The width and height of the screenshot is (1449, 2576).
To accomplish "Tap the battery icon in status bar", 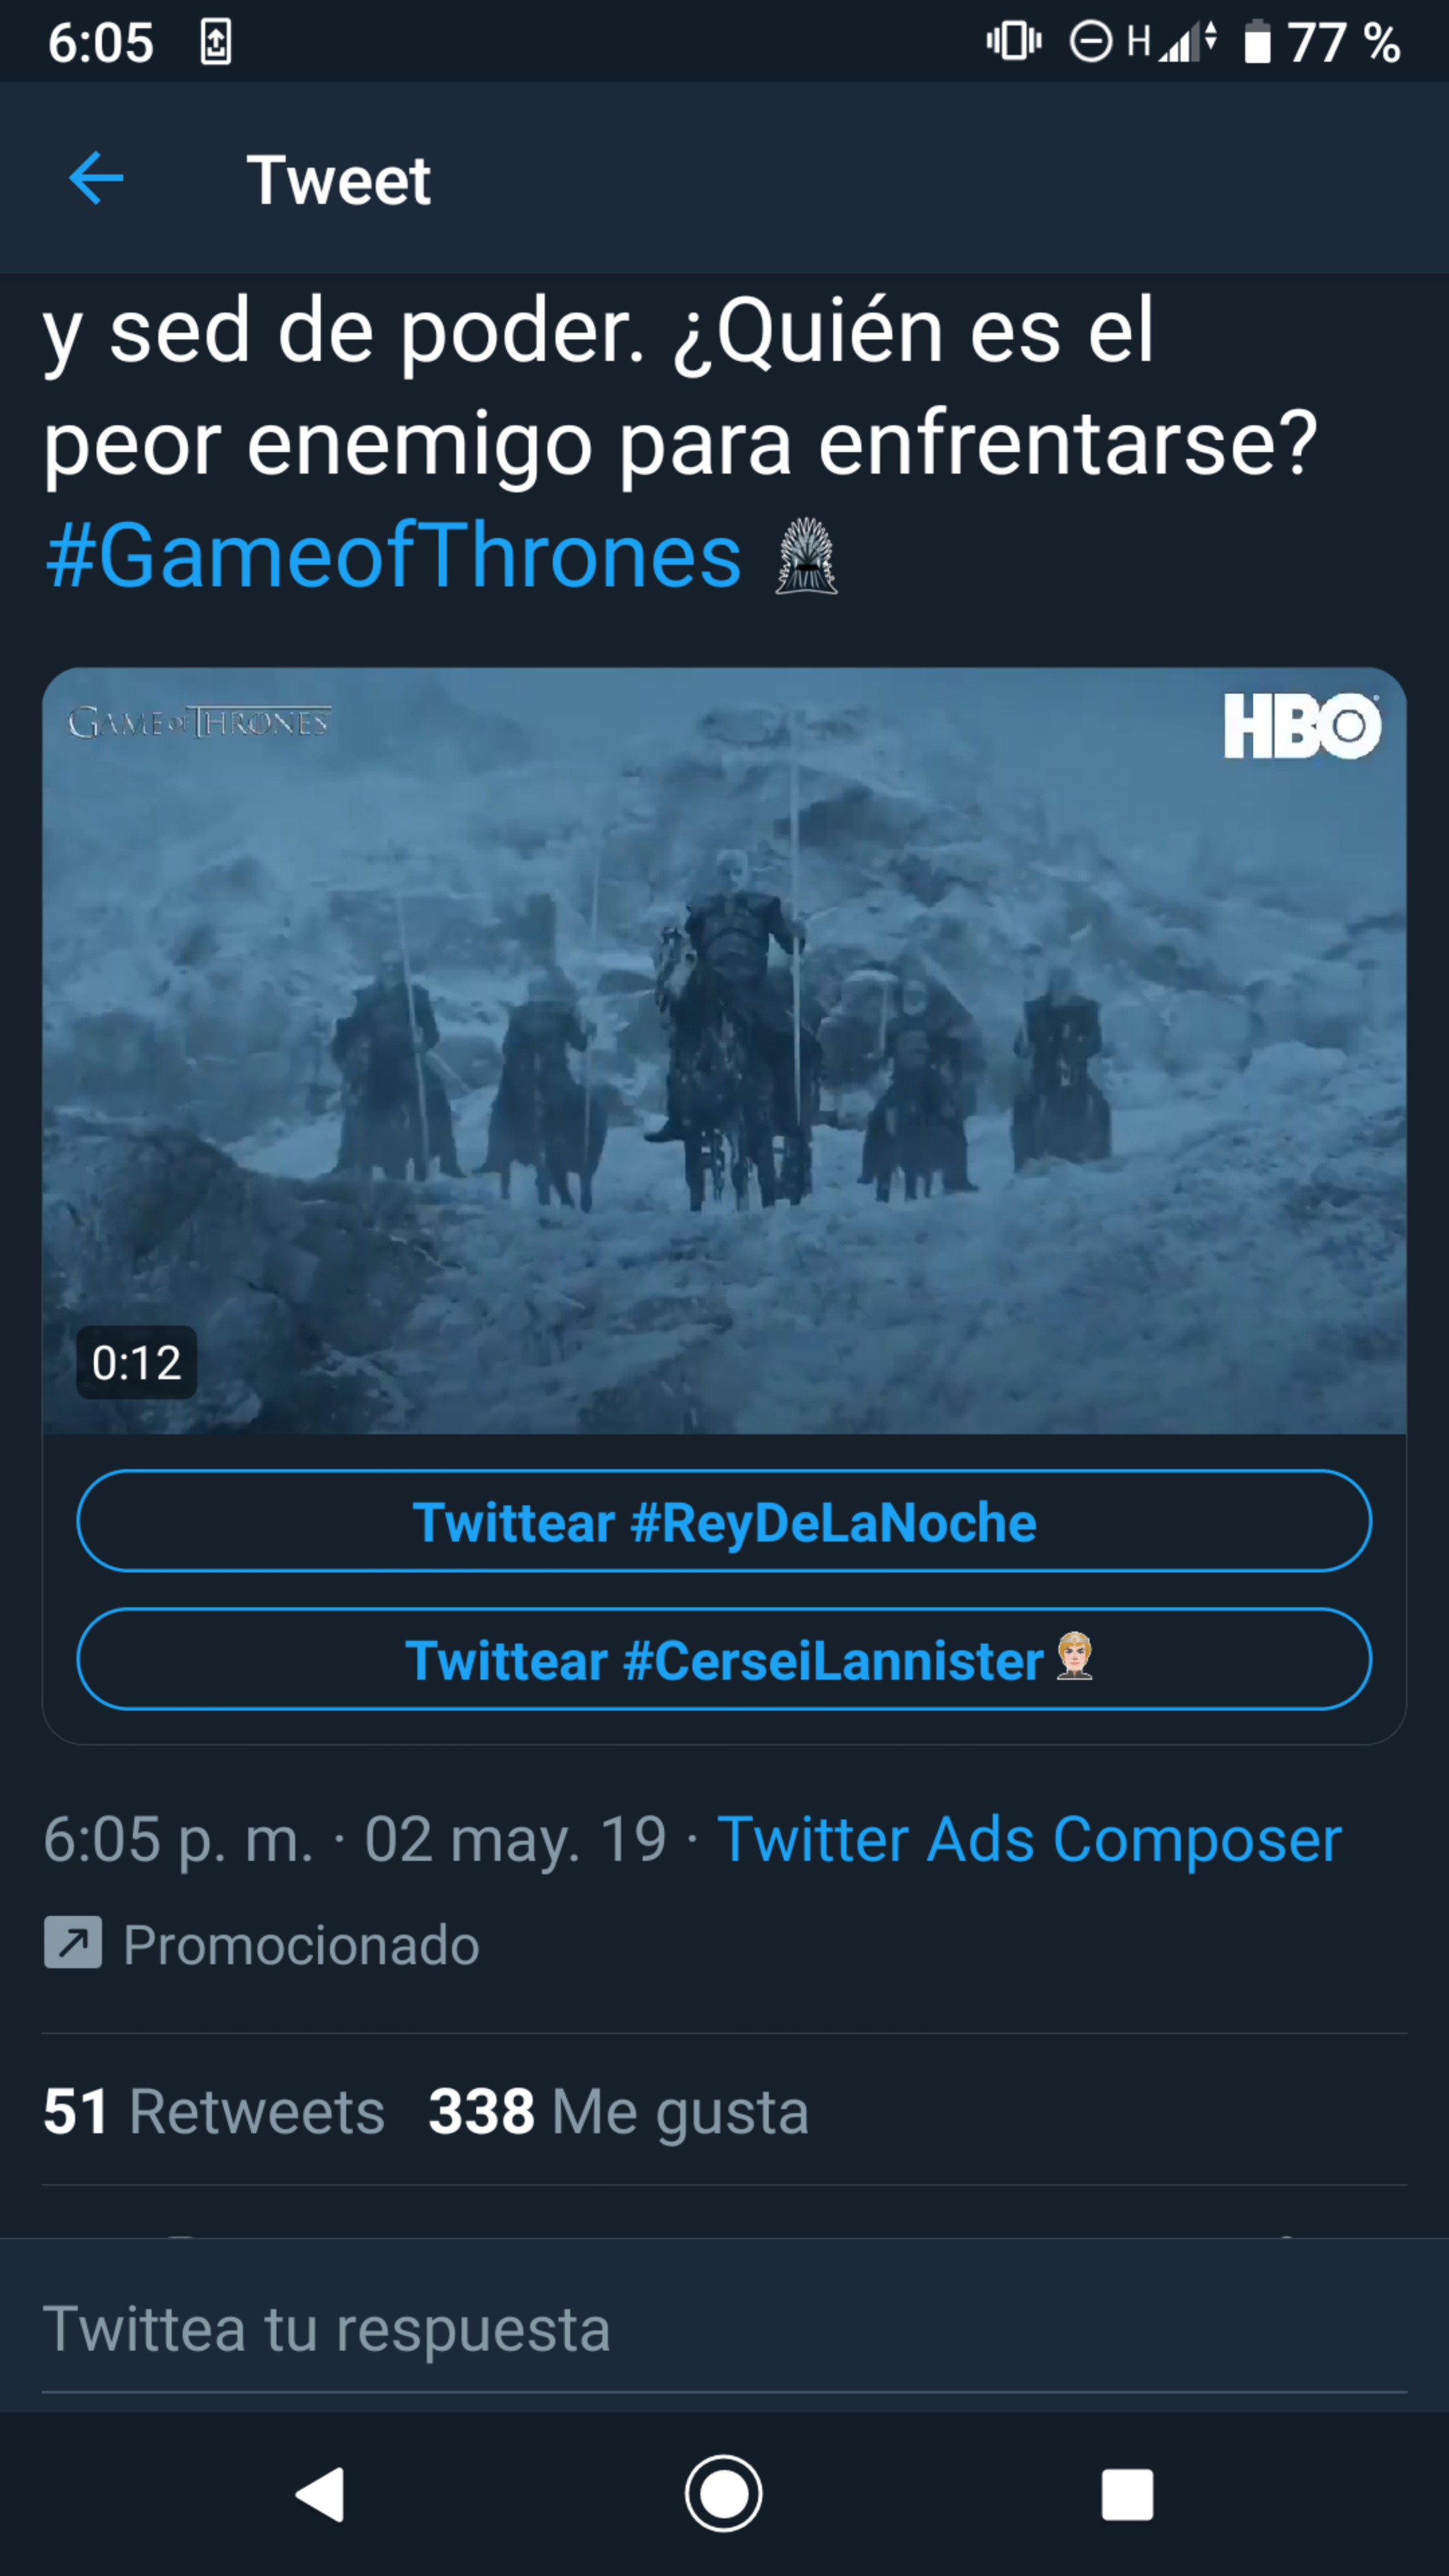I will pyautogui.click(x=1257, y=43).
